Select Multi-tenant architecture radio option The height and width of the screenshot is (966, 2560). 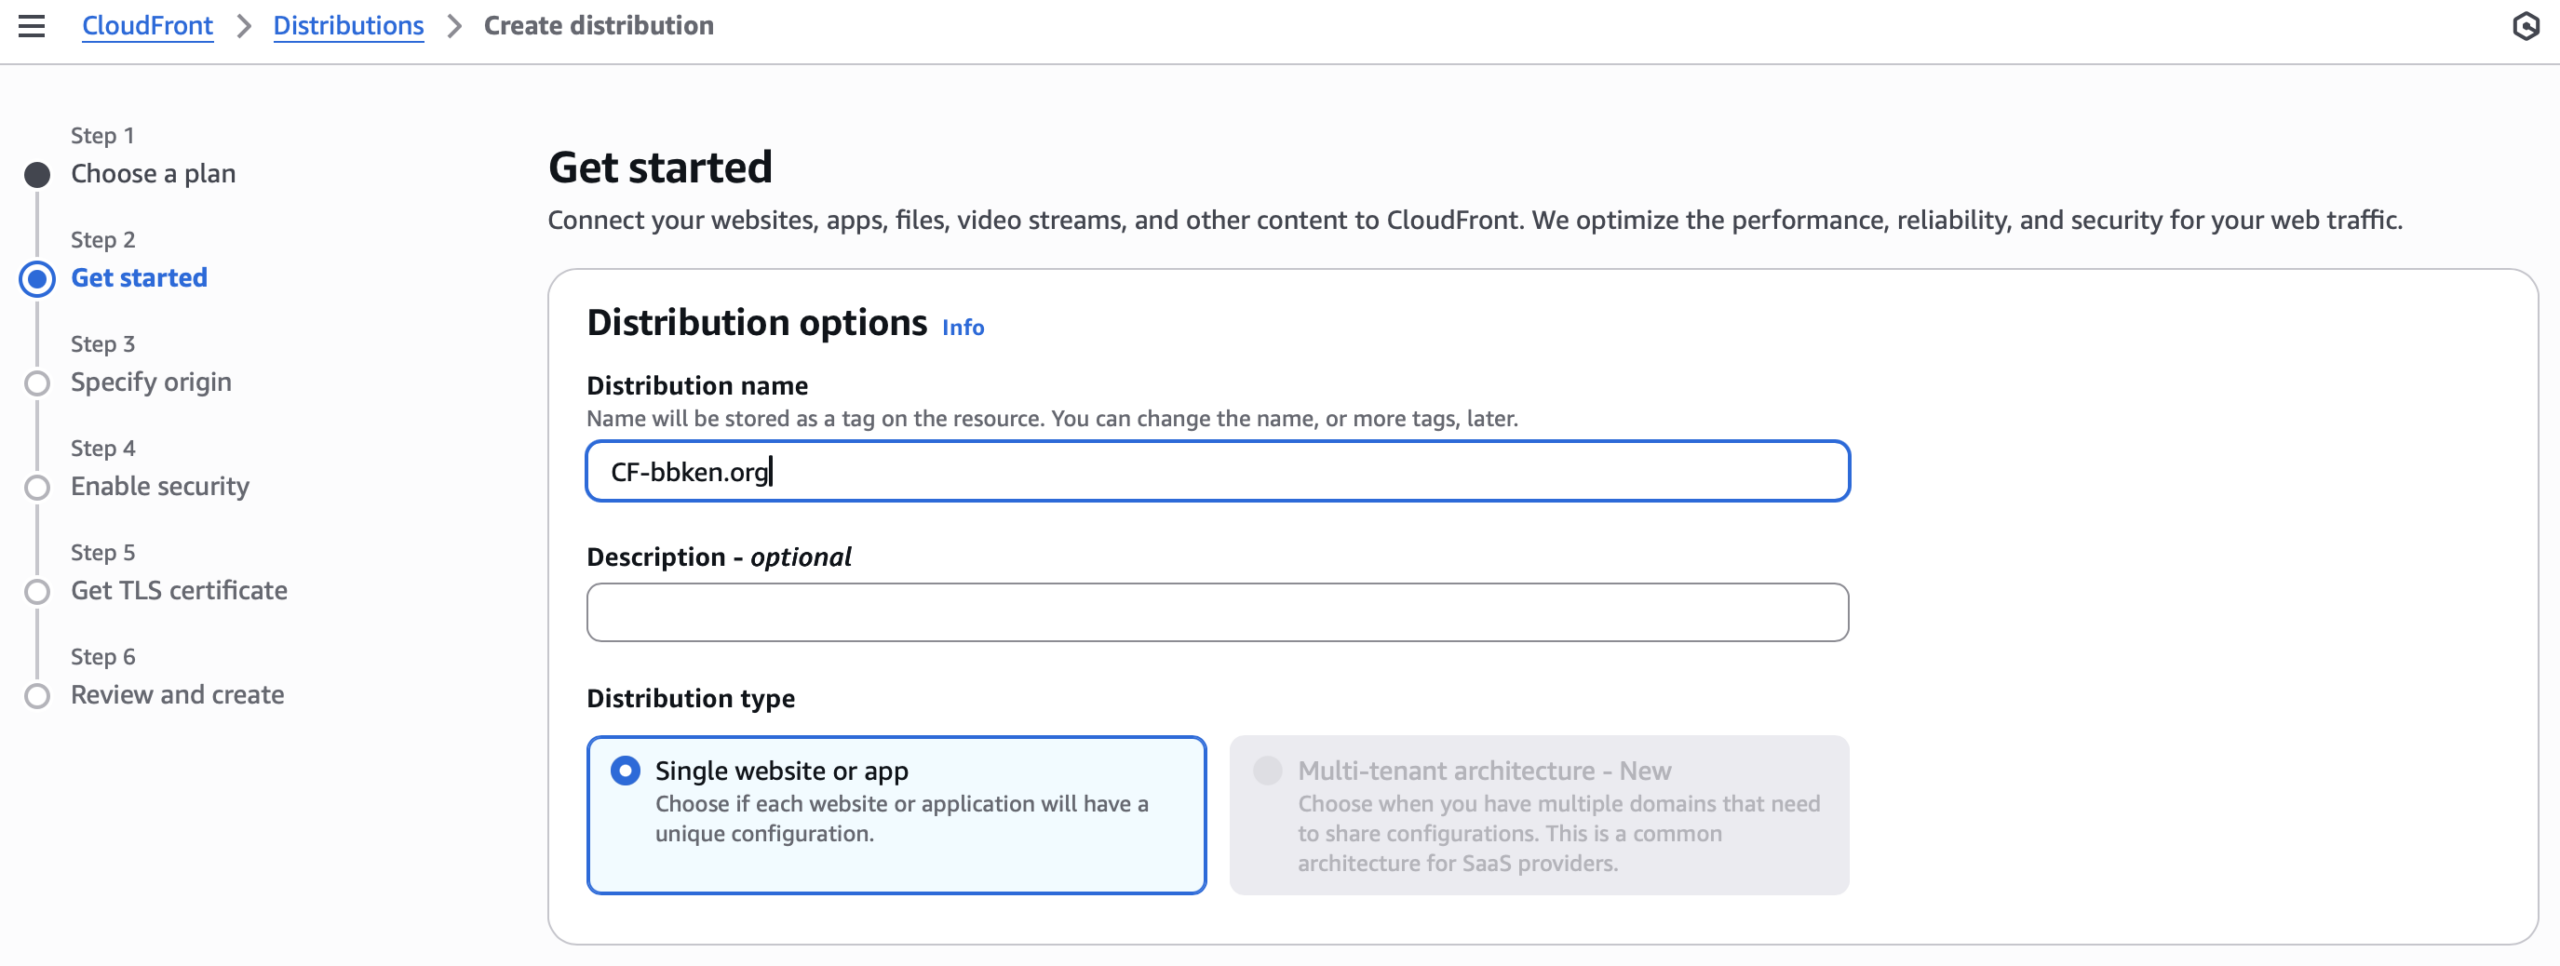coord(1268,771)
